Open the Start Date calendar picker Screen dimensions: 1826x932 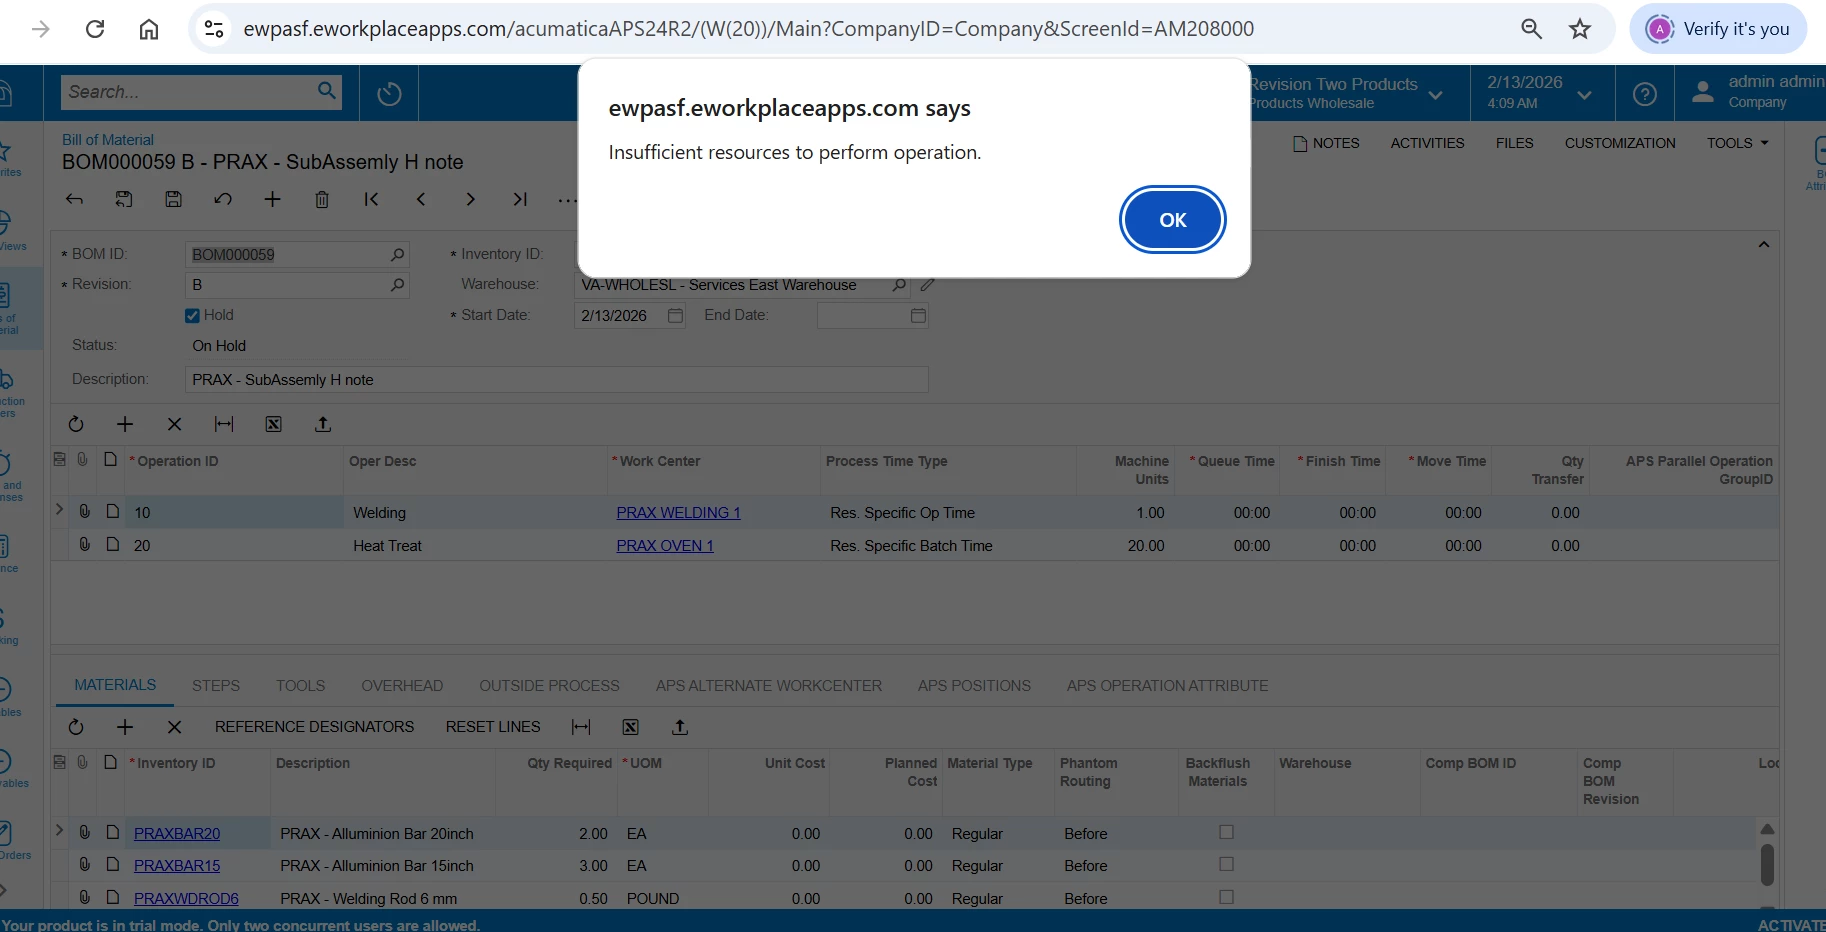point(675,316)
